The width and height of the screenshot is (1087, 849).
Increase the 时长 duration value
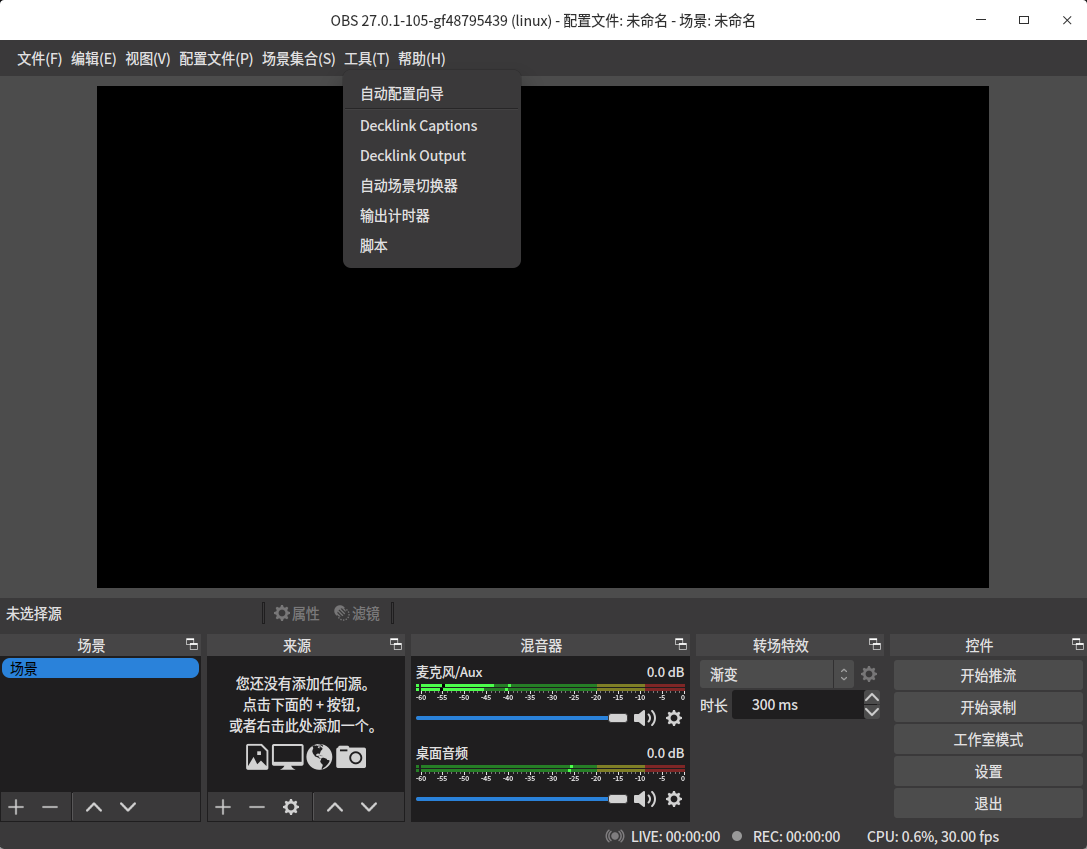(x=872, y=697)
